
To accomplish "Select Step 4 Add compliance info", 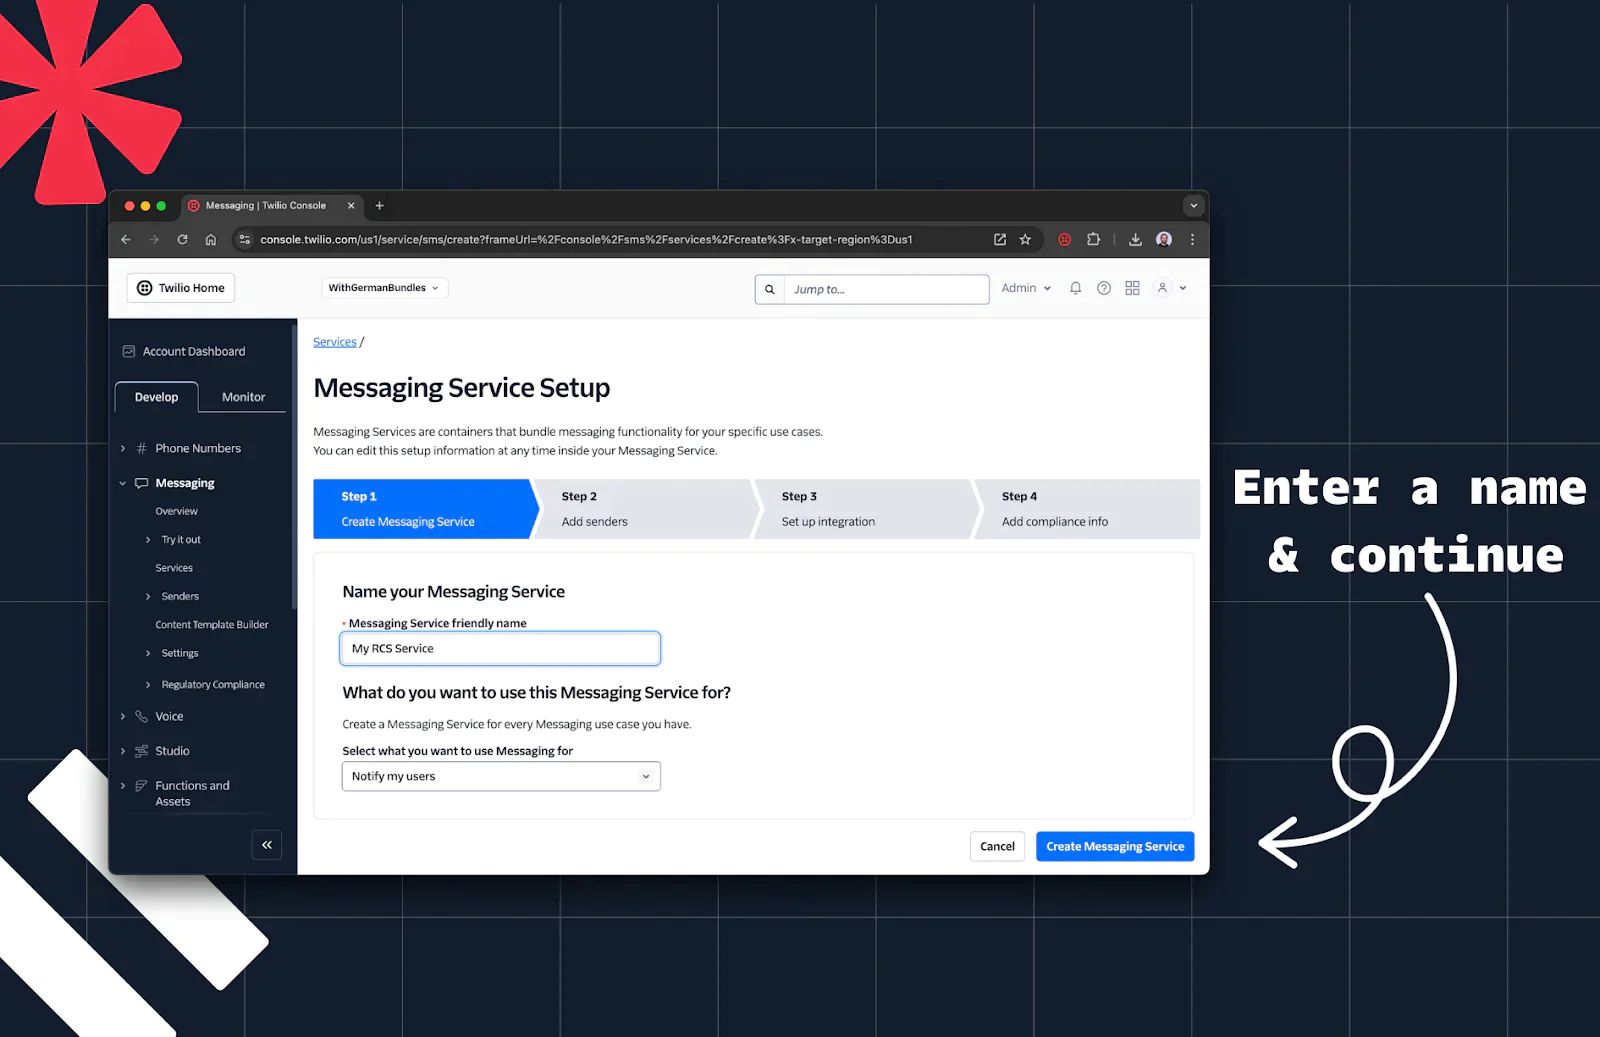I will pos(1087,509).
